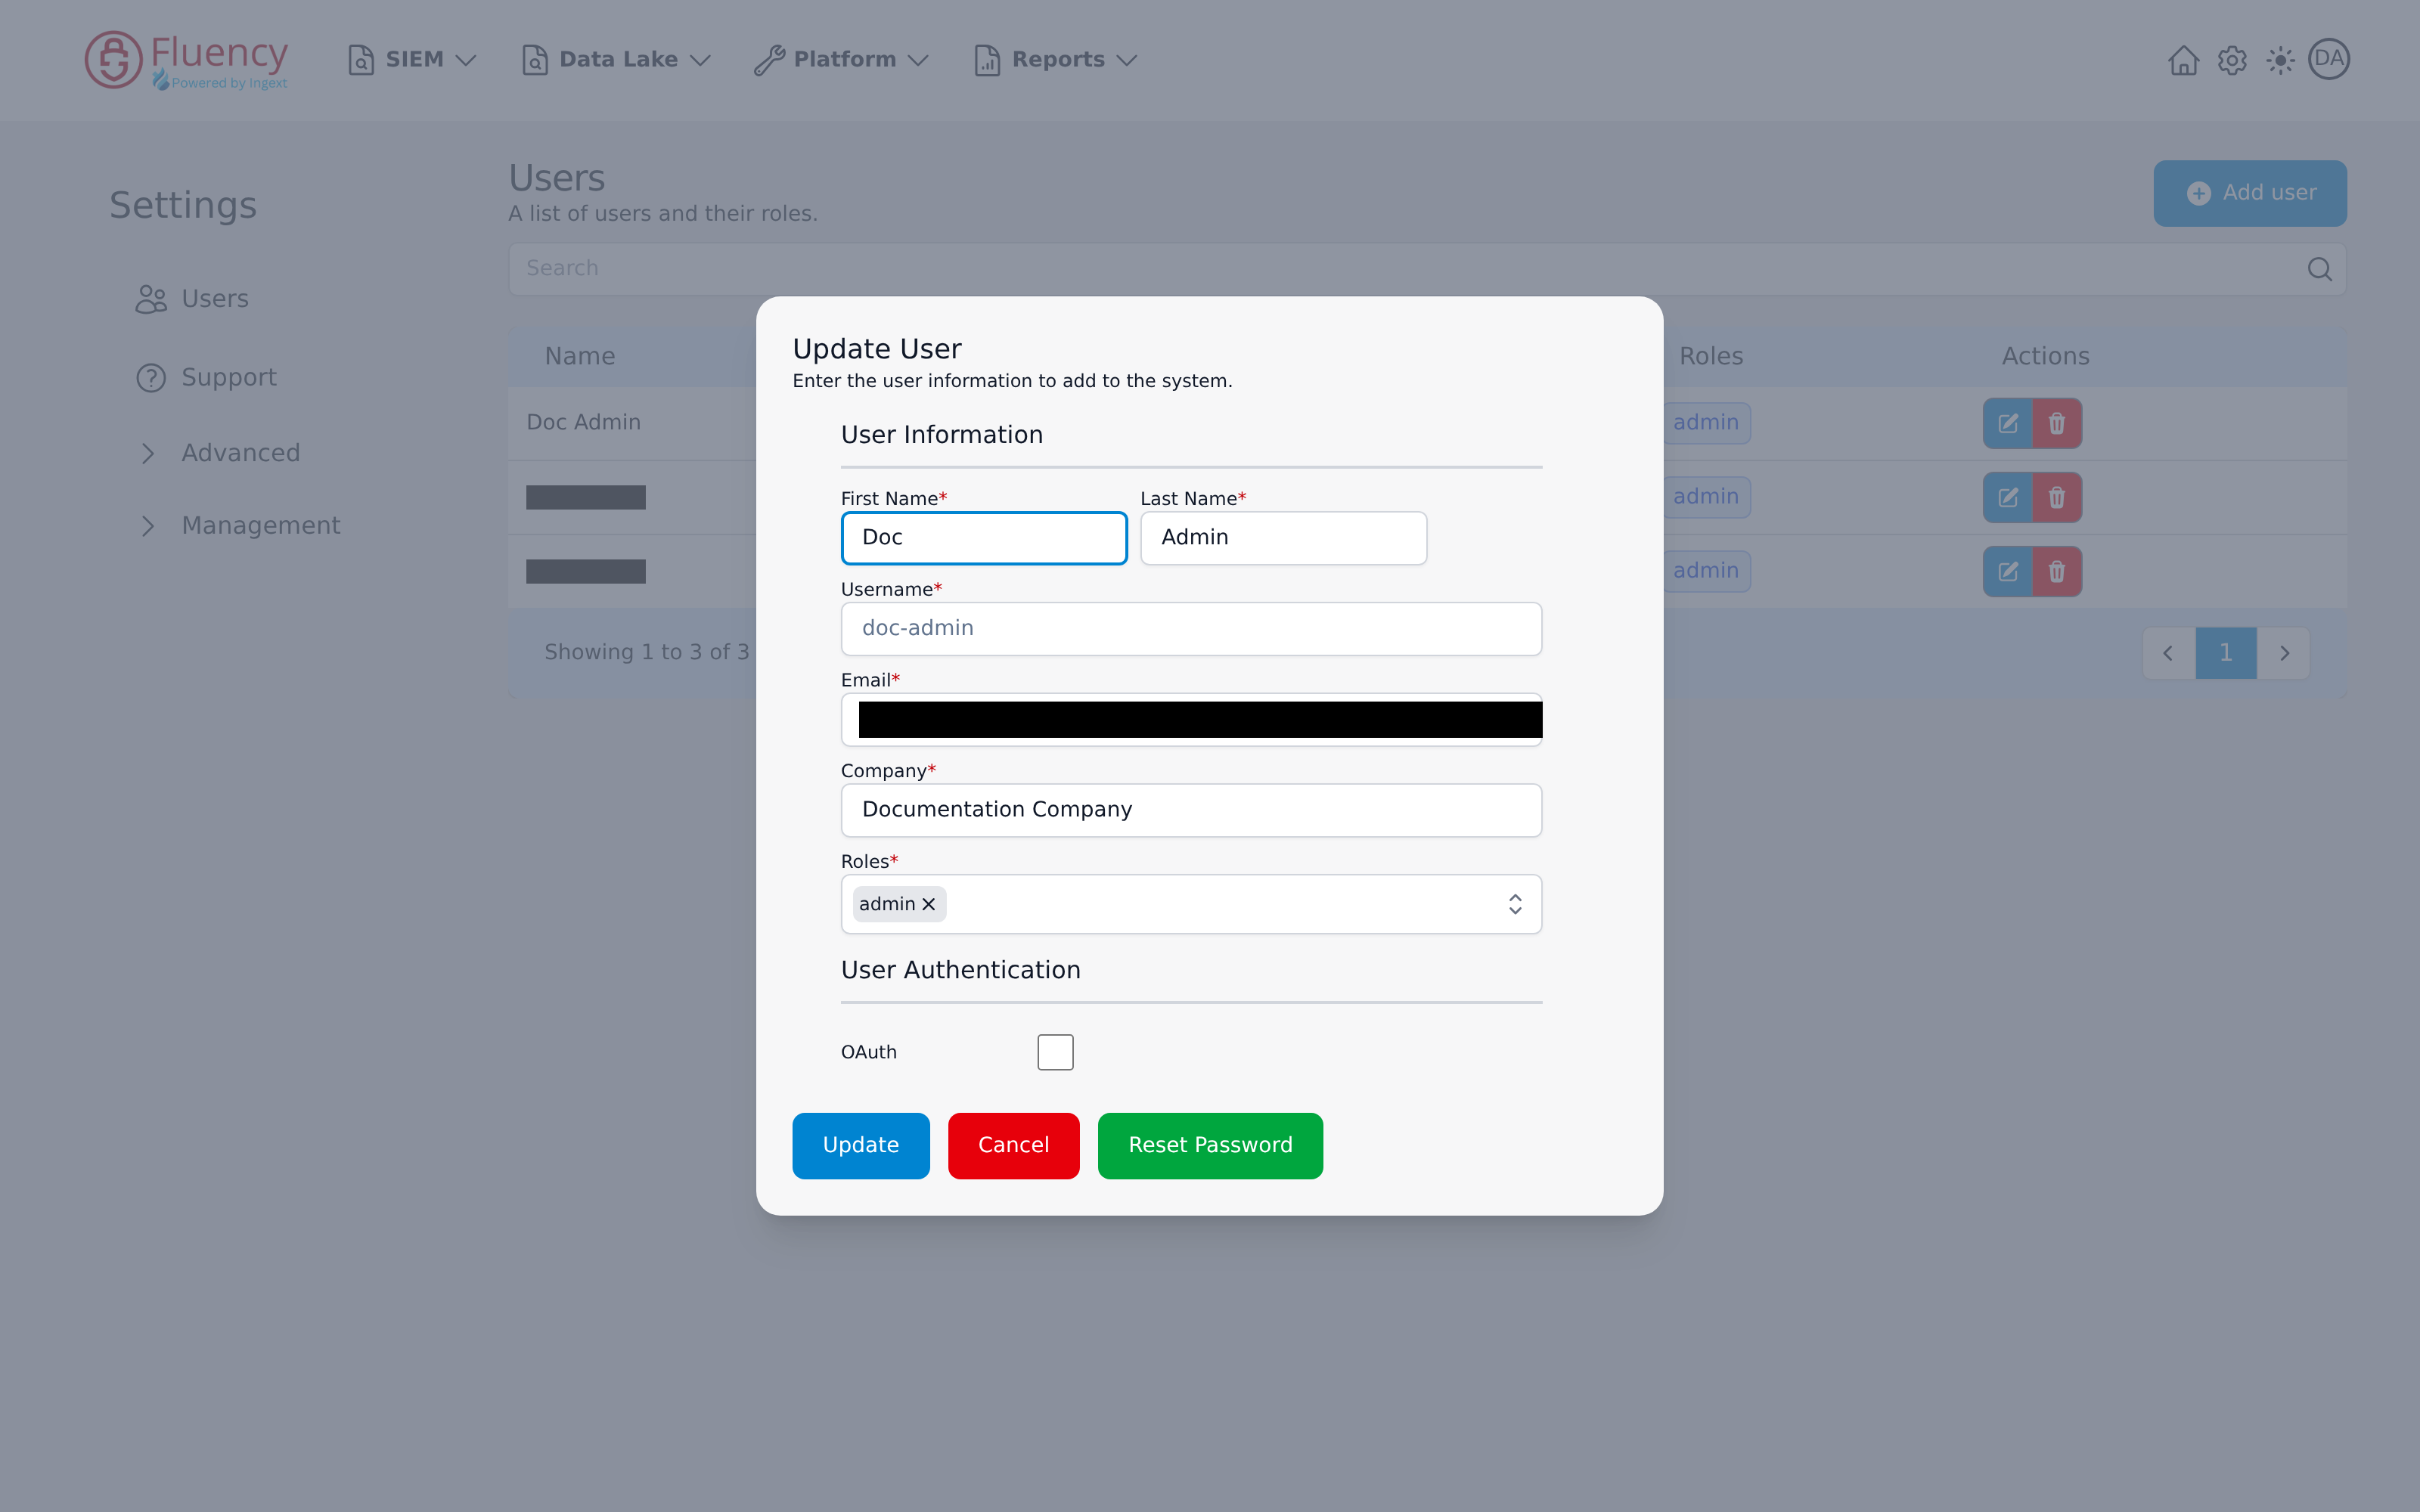This screenshot has height=1512, width=2420.
Task: Click the Actions column header
Action: coord(2045,357)
